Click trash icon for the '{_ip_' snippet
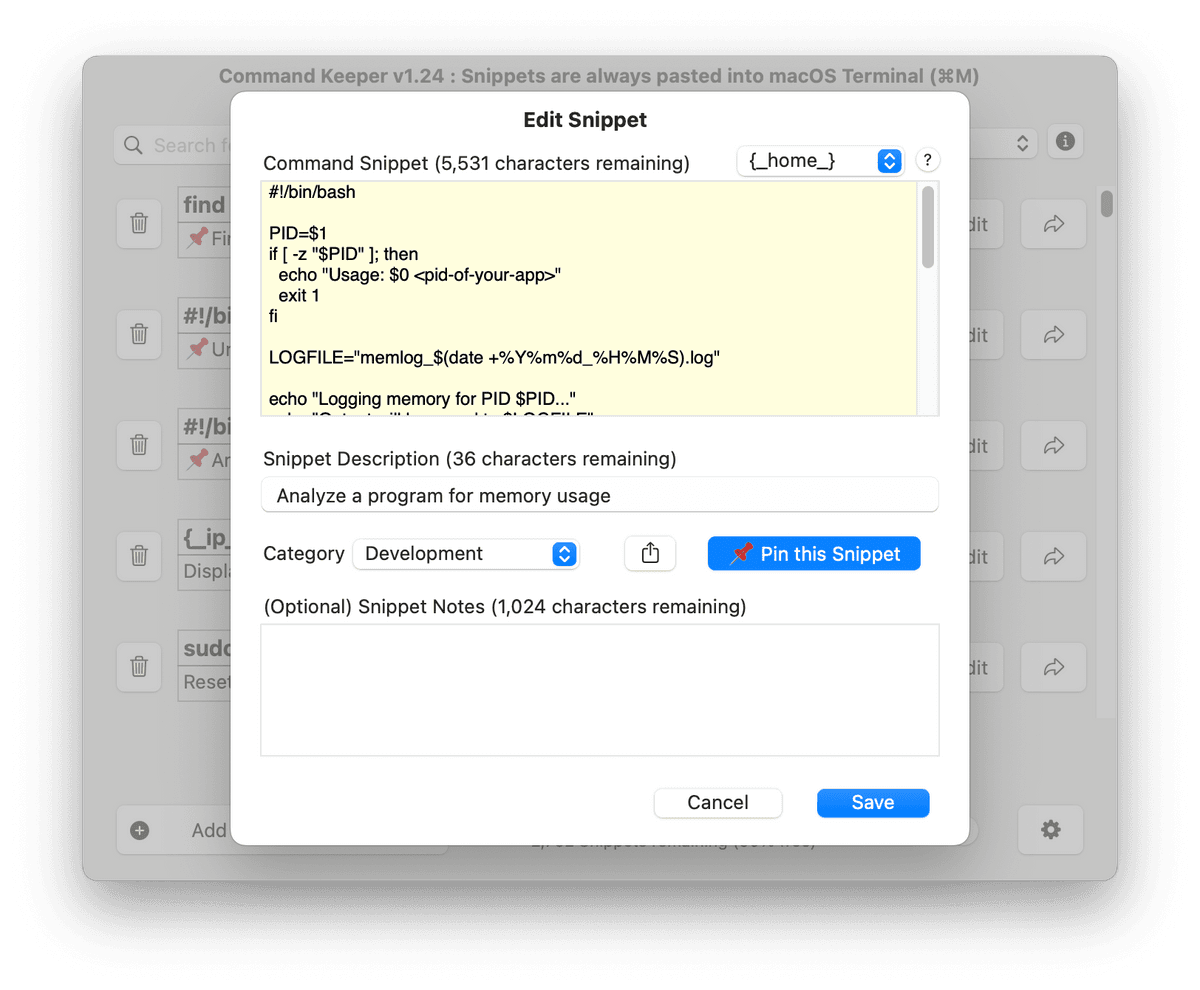 (x=140, y=556)
